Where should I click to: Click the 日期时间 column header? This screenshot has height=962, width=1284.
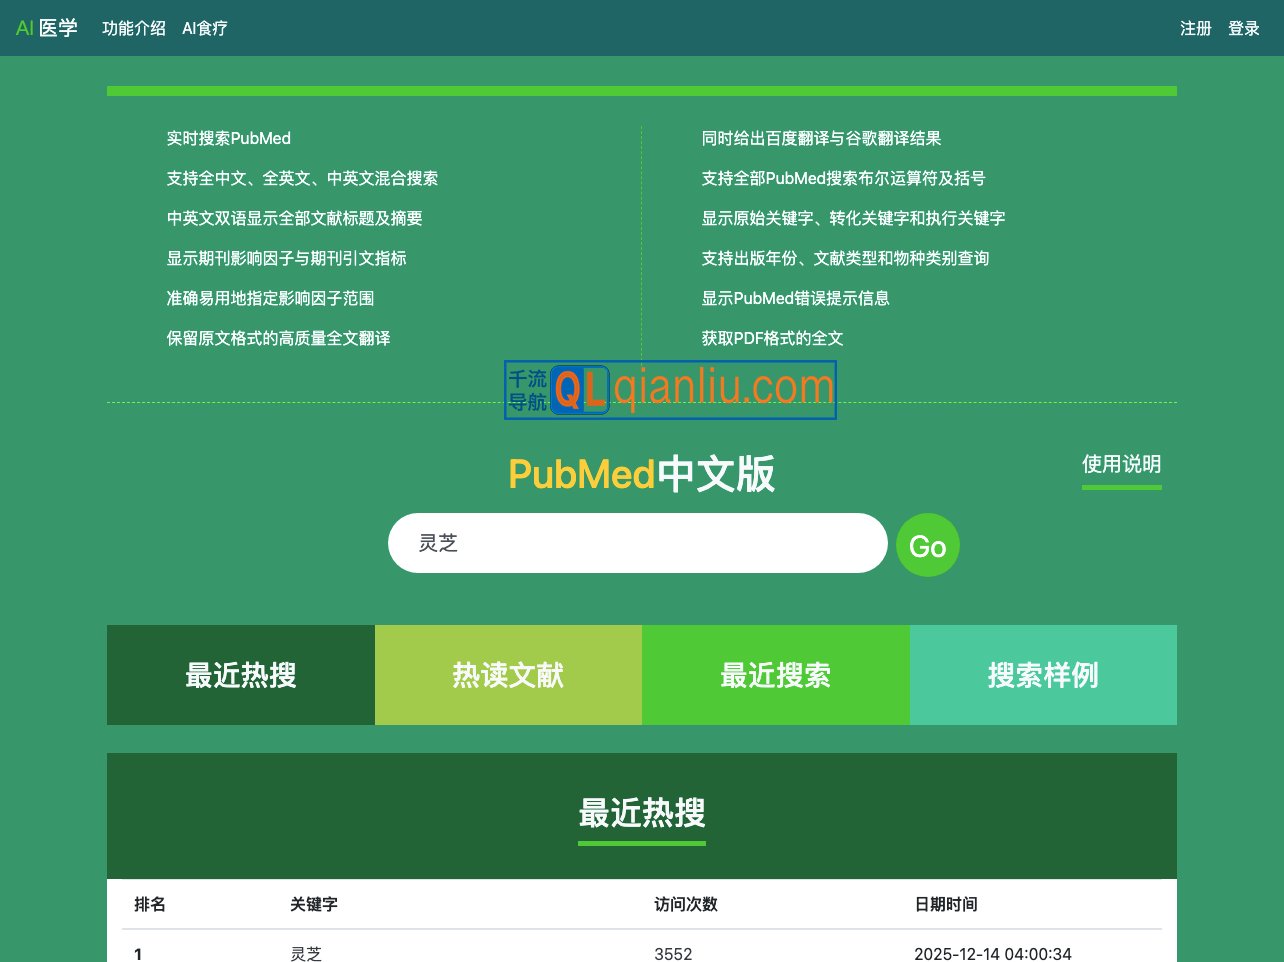[x=945, y=904]
